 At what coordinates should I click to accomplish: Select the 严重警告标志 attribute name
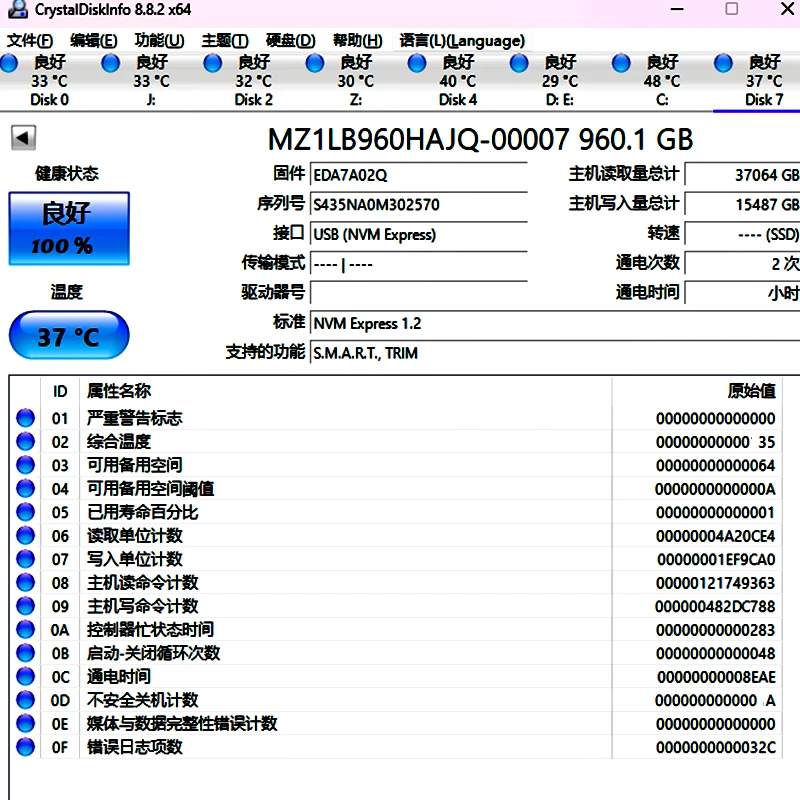pos(135,418)
